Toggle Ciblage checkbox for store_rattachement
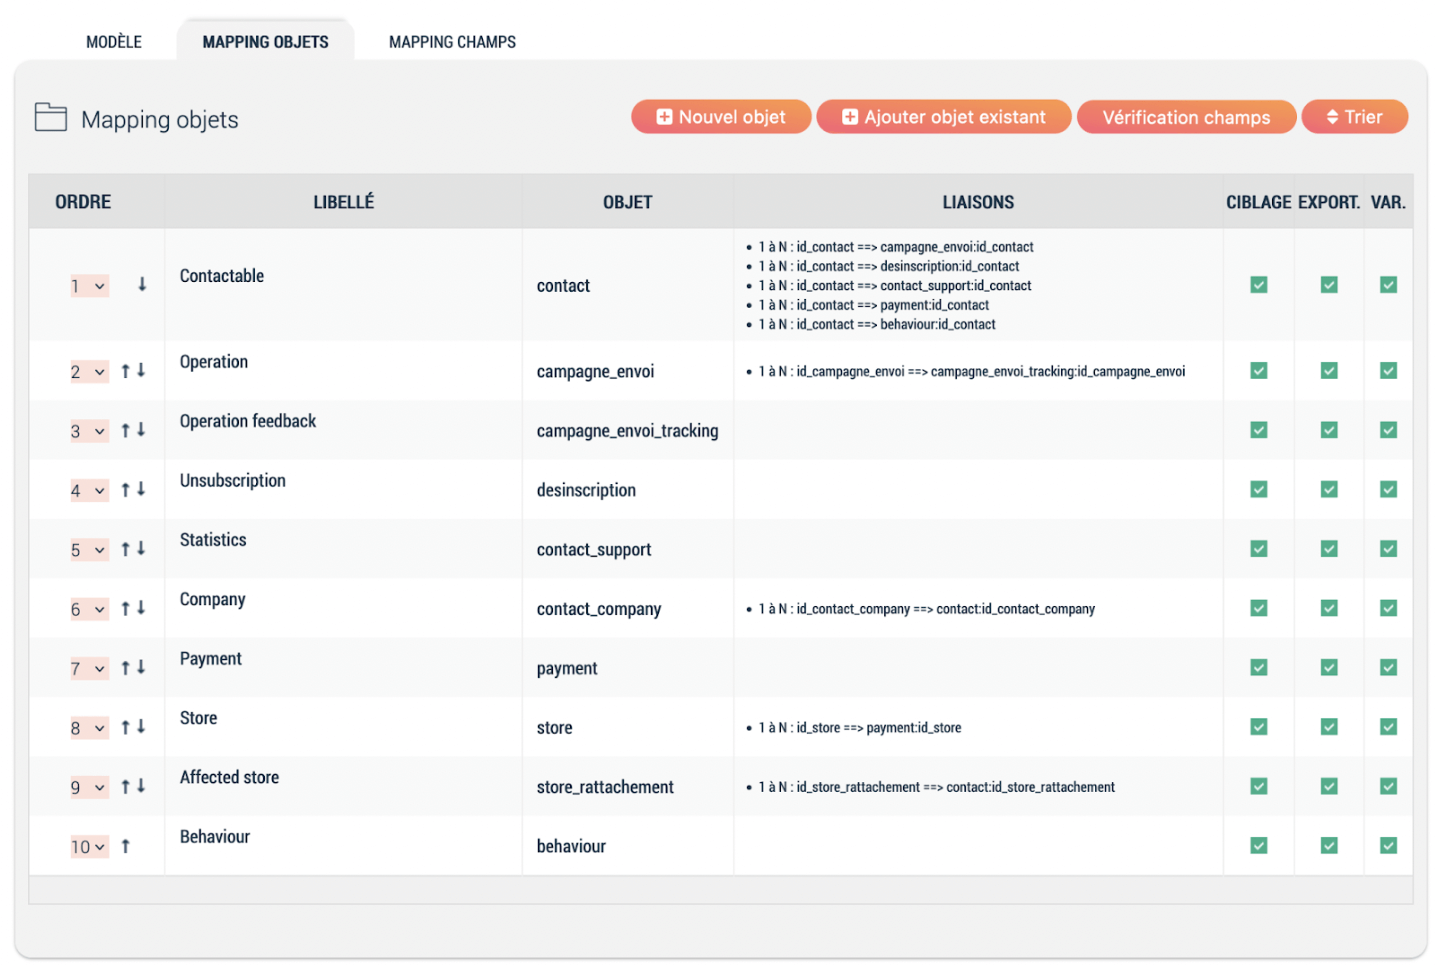Image resolution: width=1436 pixels, height=966 pixels. [1259, 787]
